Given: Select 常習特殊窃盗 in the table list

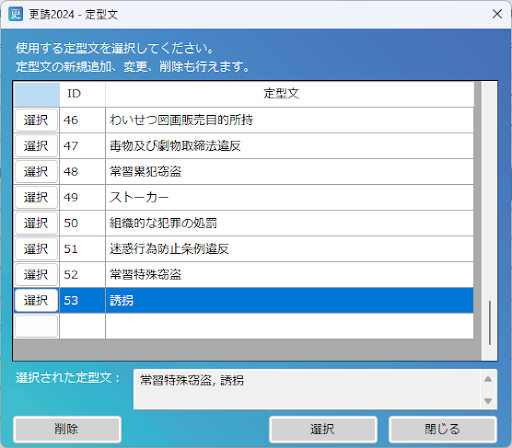Looking at the screenshot, I should [289, 275].
